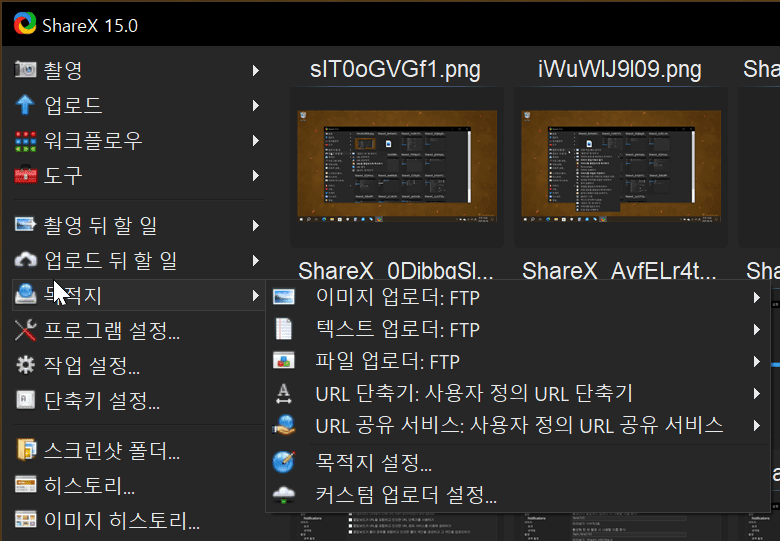The image size is (780, 541).
Task: Open 목적지 설정... in the submenu
Action: click(518, 462)
